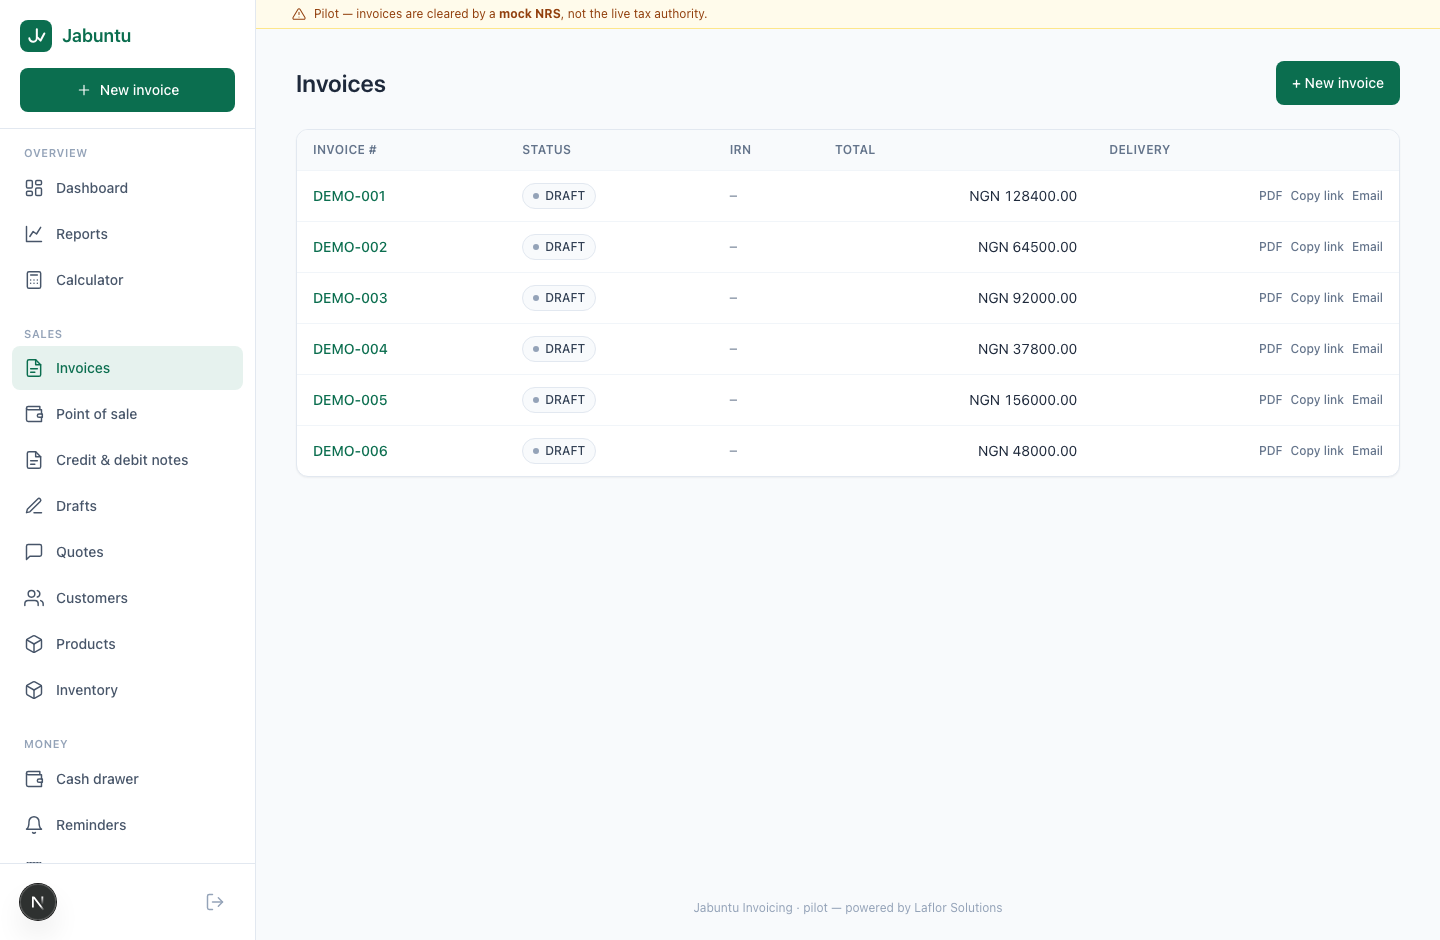This screenshot has height=940, width=1440.
Task: Click the Cash drawer wallet icon
Action: coord(34,779)
